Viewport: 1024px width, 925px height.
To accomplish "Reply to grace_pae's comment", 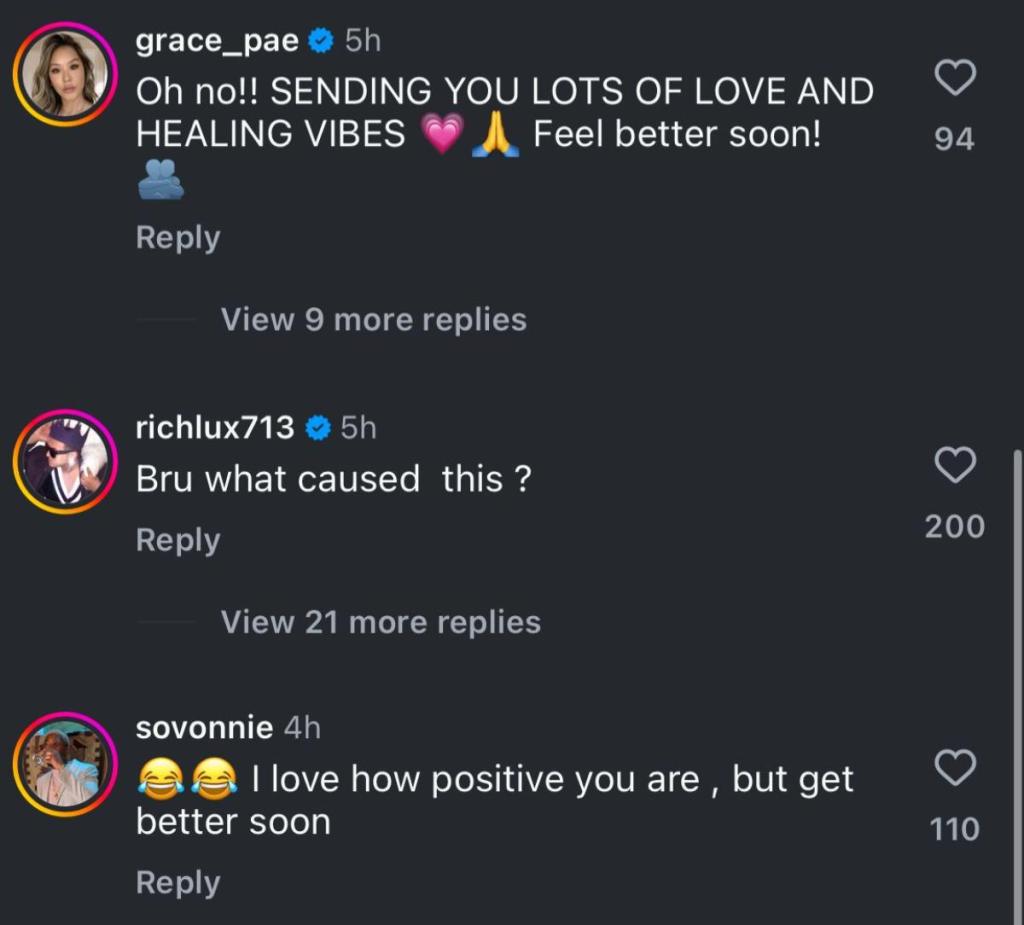I will [x=177, y=238].
